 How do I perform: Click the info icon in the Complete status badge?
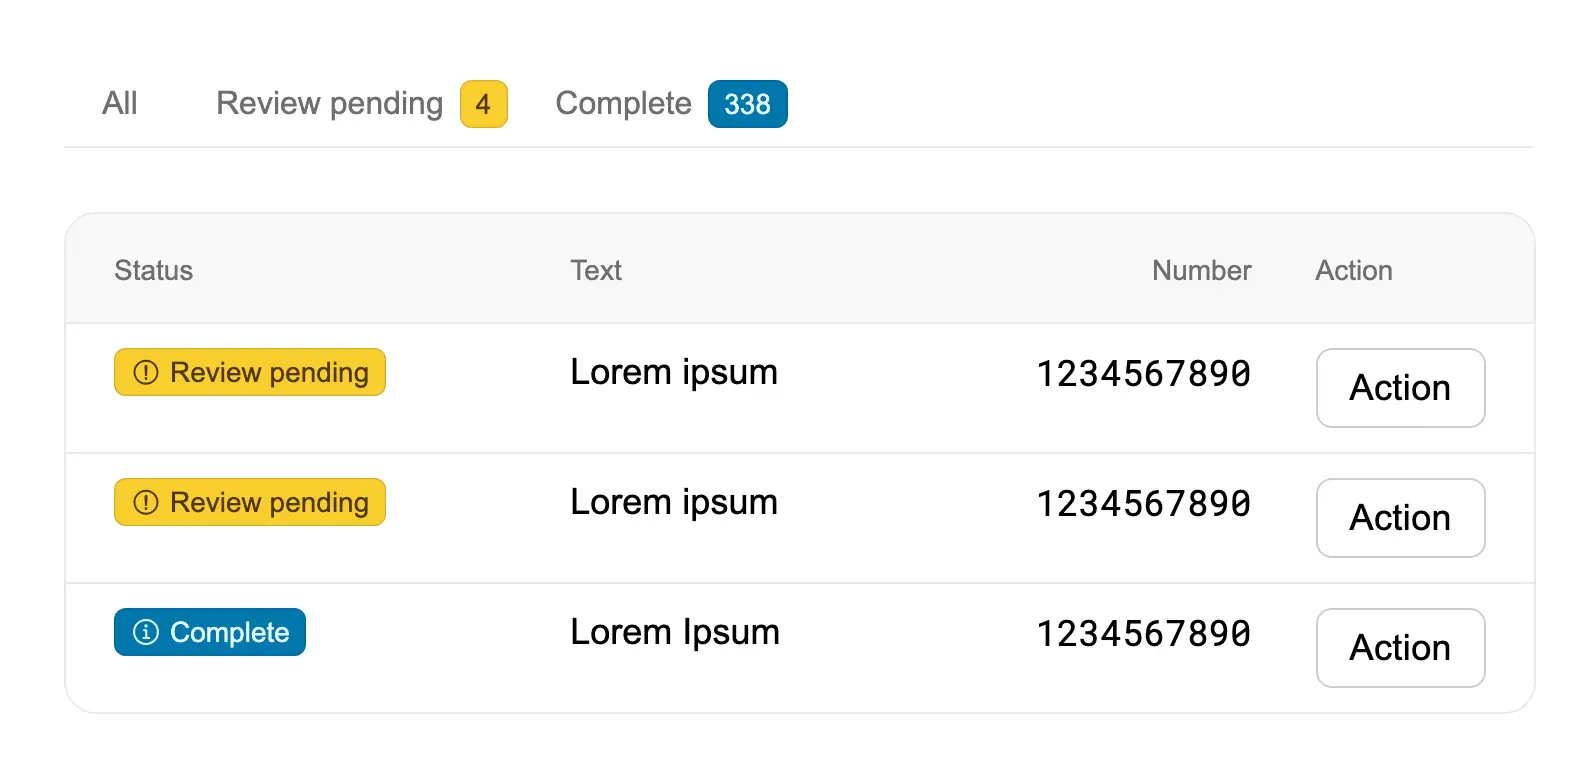(x=146, y=633)
